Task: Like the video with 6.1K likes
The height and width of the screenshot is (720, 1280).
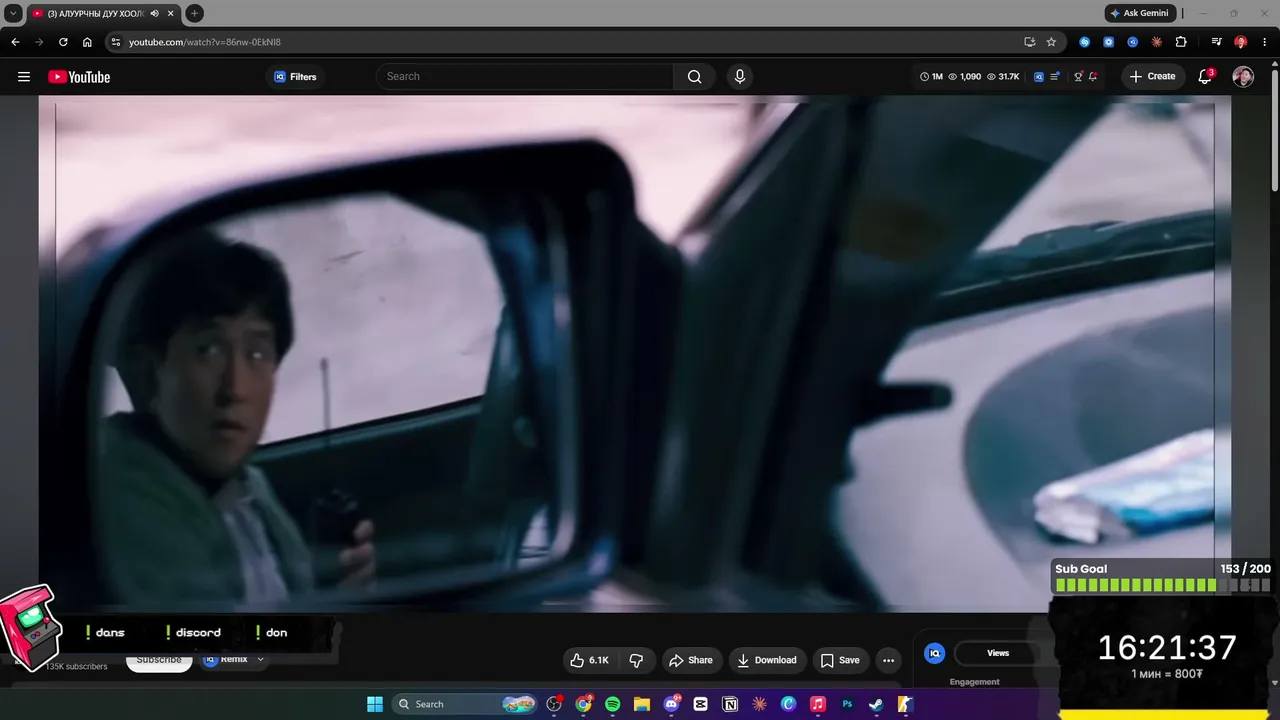Action: (589, 660)
